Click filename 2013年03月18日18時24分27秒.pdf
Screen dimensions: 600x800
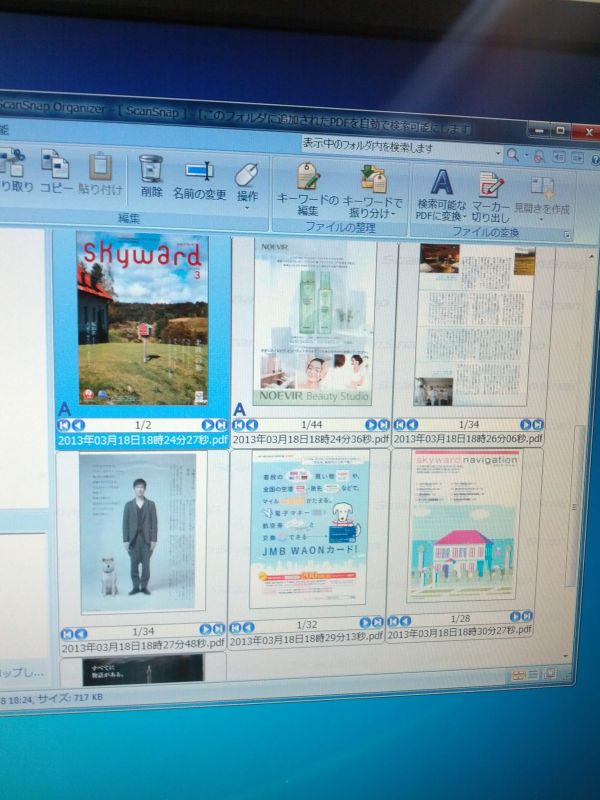pos(143,440)
